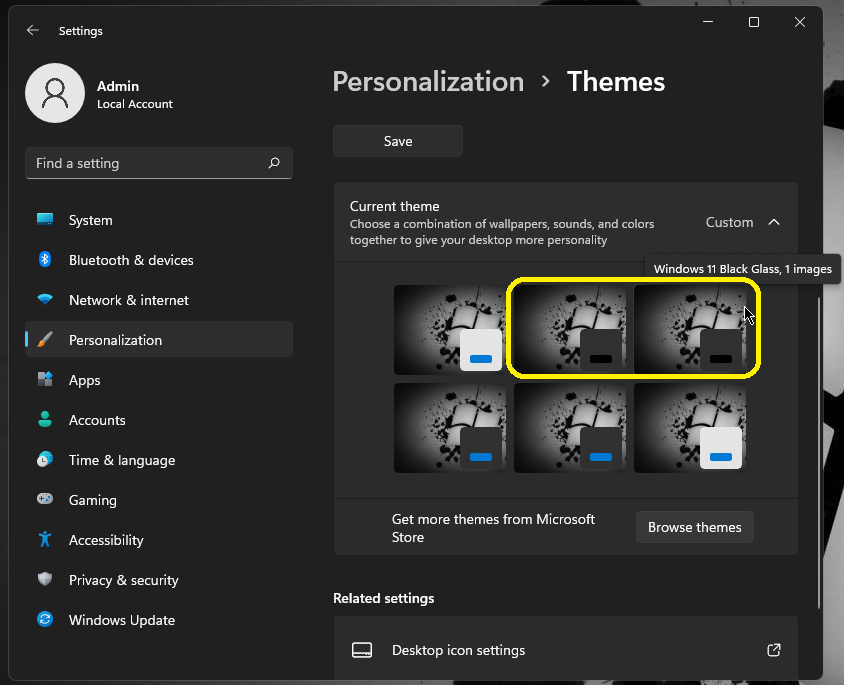
Task: Click the Get more themes from Microsoft Store text
Action: point(493,528)
